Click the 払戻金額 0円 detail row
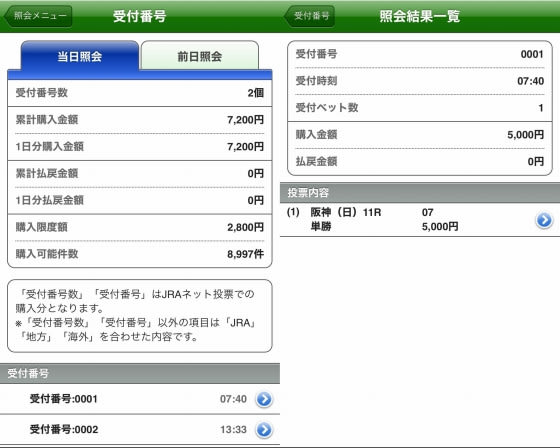This screenshot has width=560, height=448. pyautogui.click(x=420, y=162)
